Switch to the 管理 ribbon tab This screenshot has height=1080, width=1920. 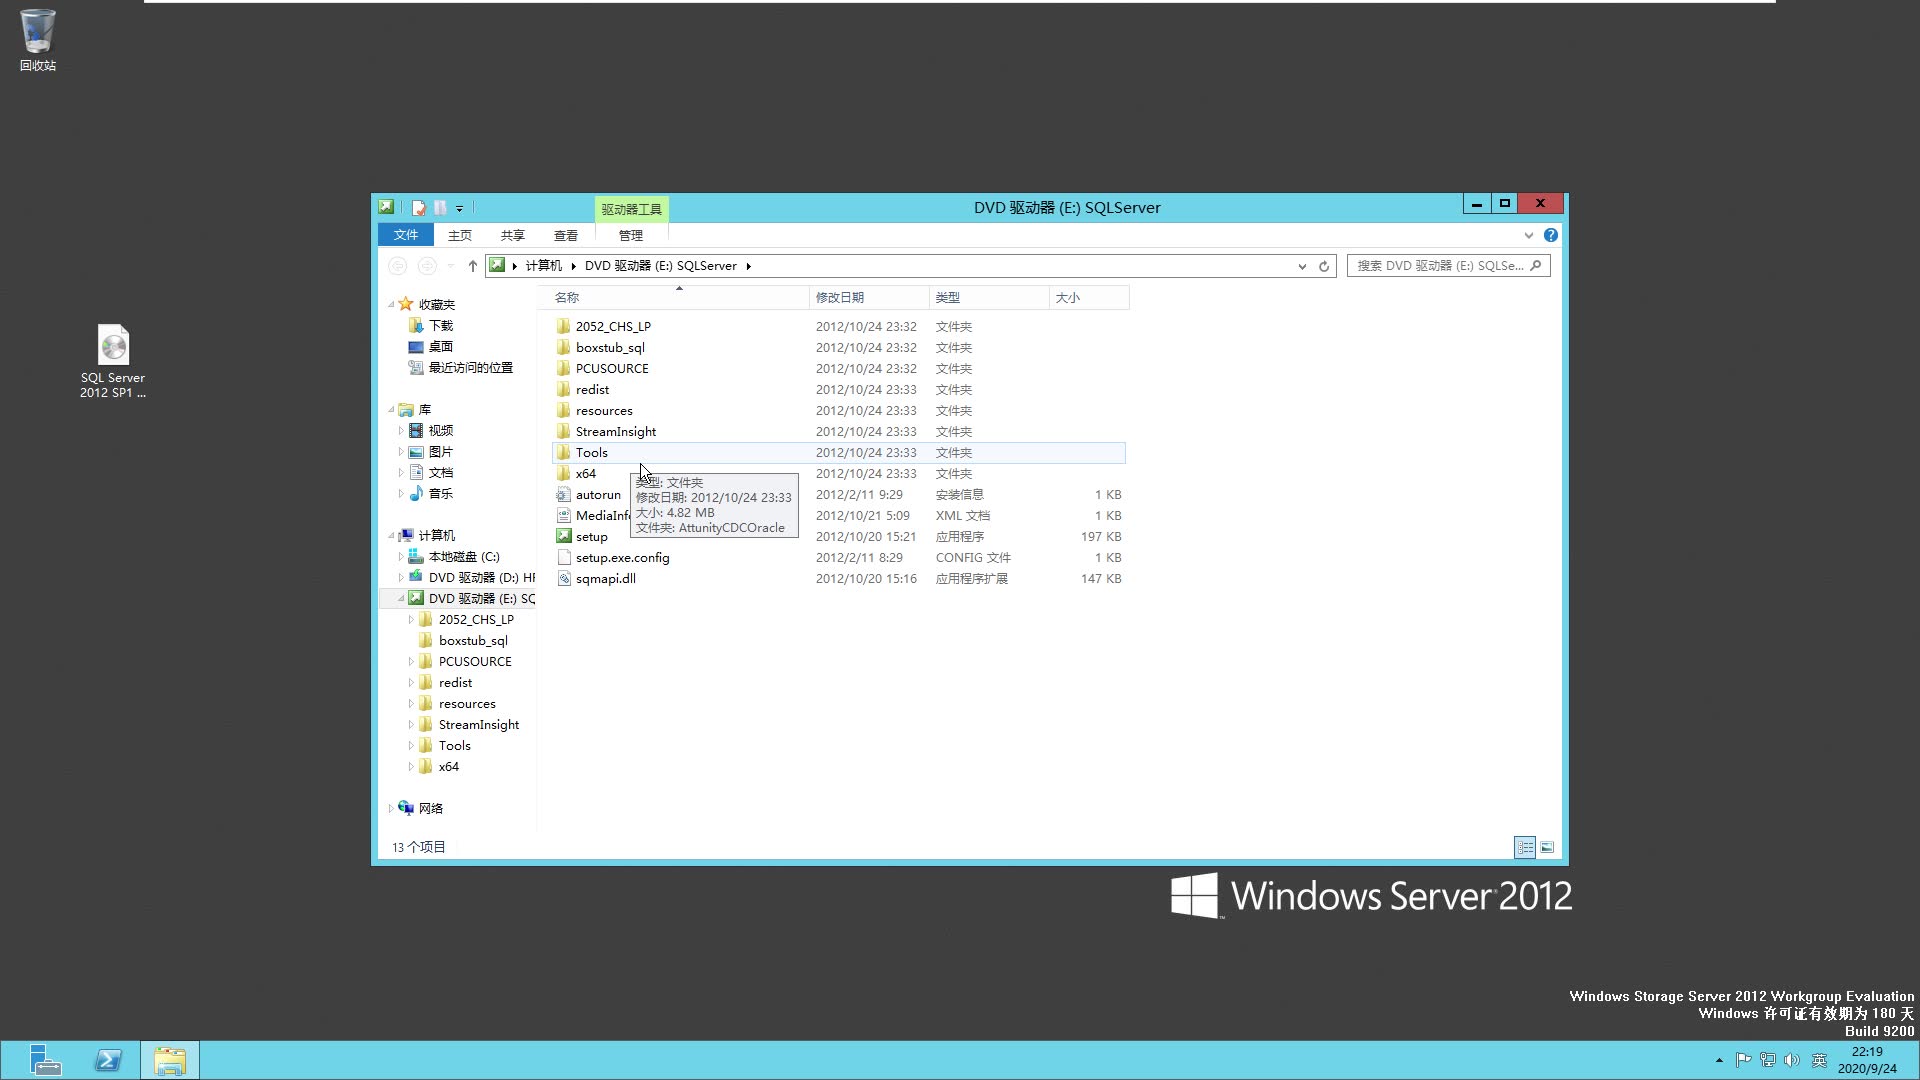tap(630, 235)
